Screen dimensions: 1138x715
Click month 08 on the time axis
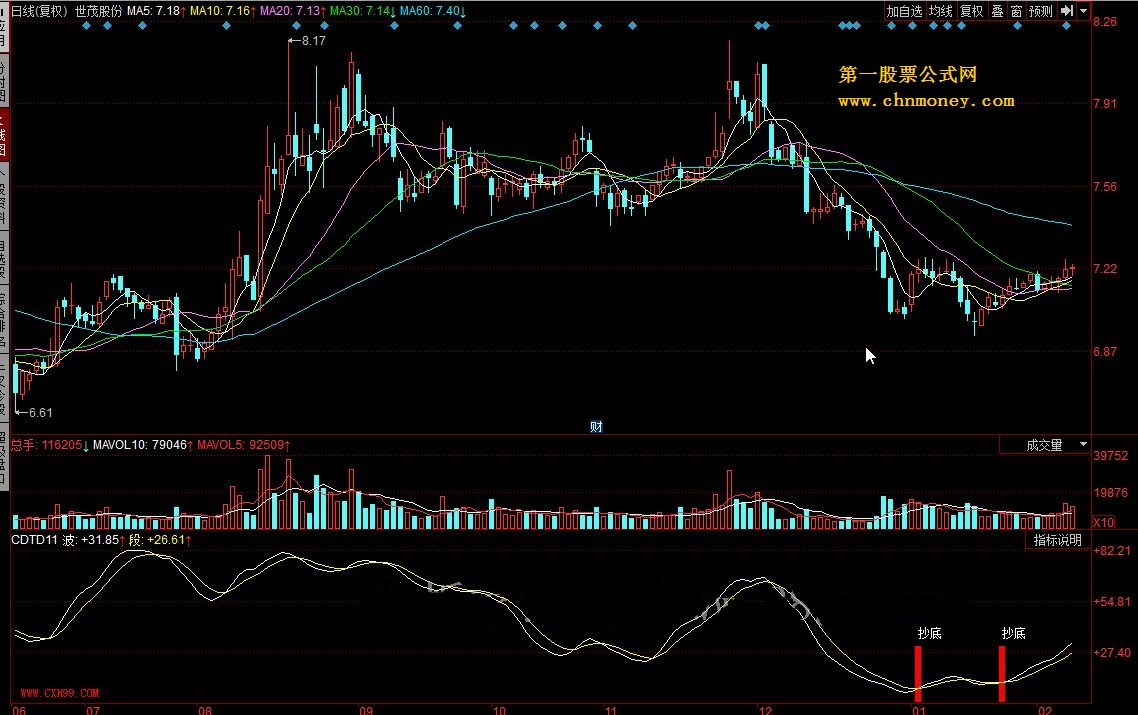tap(205, 710)
